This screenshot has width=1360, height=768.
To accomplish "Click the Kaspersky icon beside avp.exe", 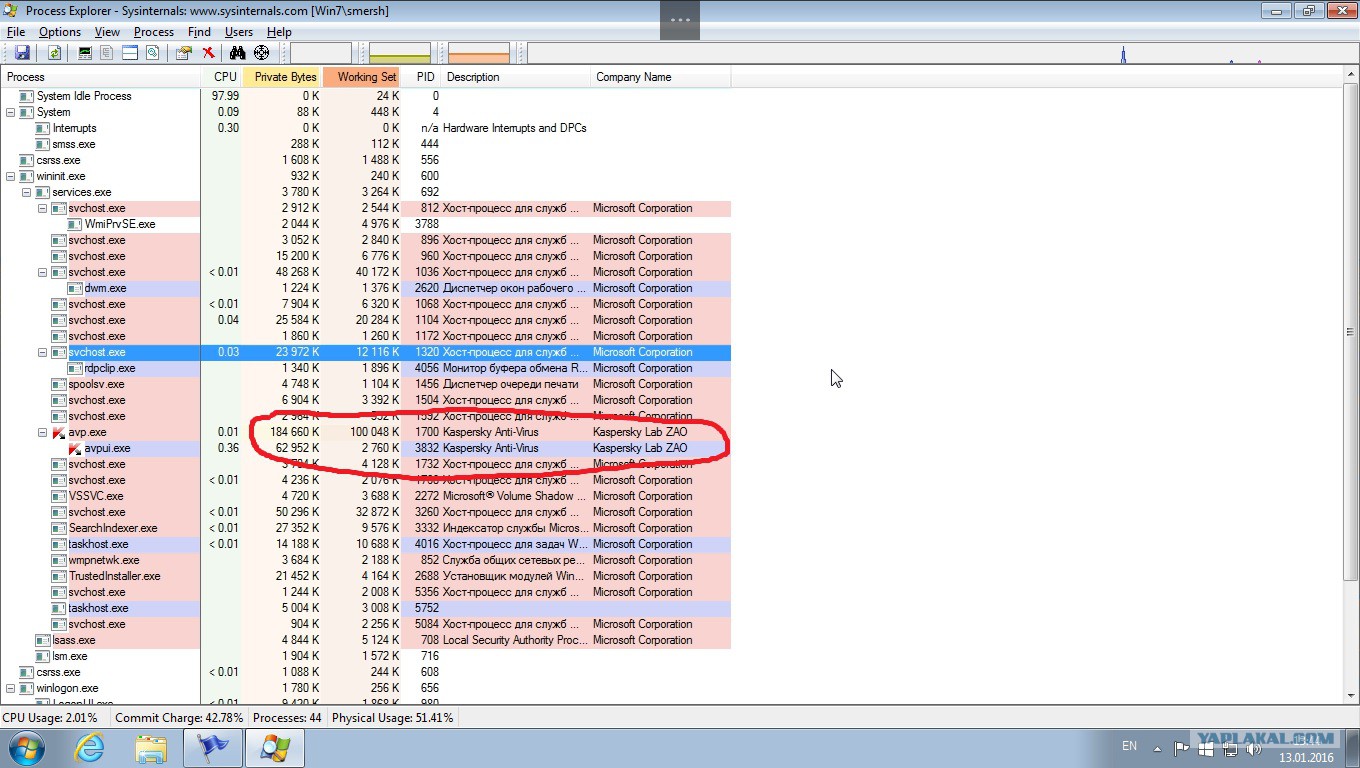I will point(58,432).
